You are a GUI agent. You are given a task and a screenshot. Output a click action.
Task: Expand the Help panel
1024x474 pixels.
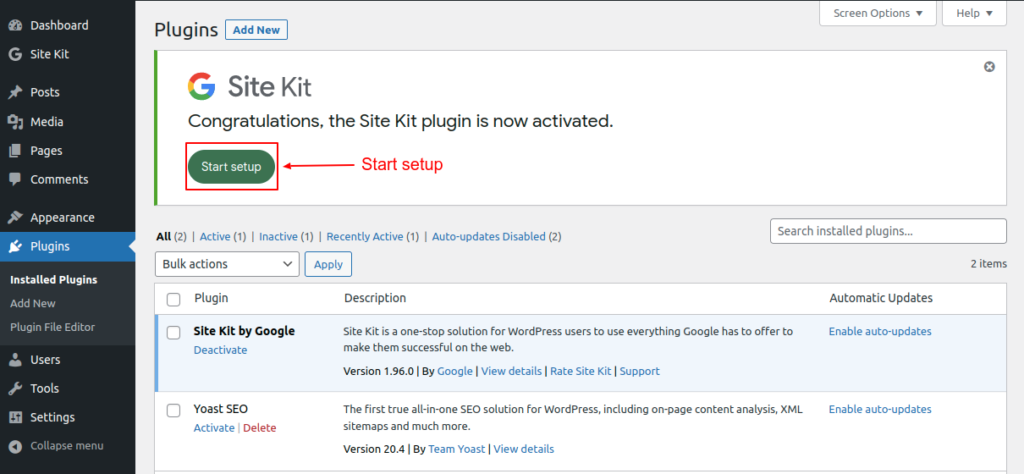[974, 13]
